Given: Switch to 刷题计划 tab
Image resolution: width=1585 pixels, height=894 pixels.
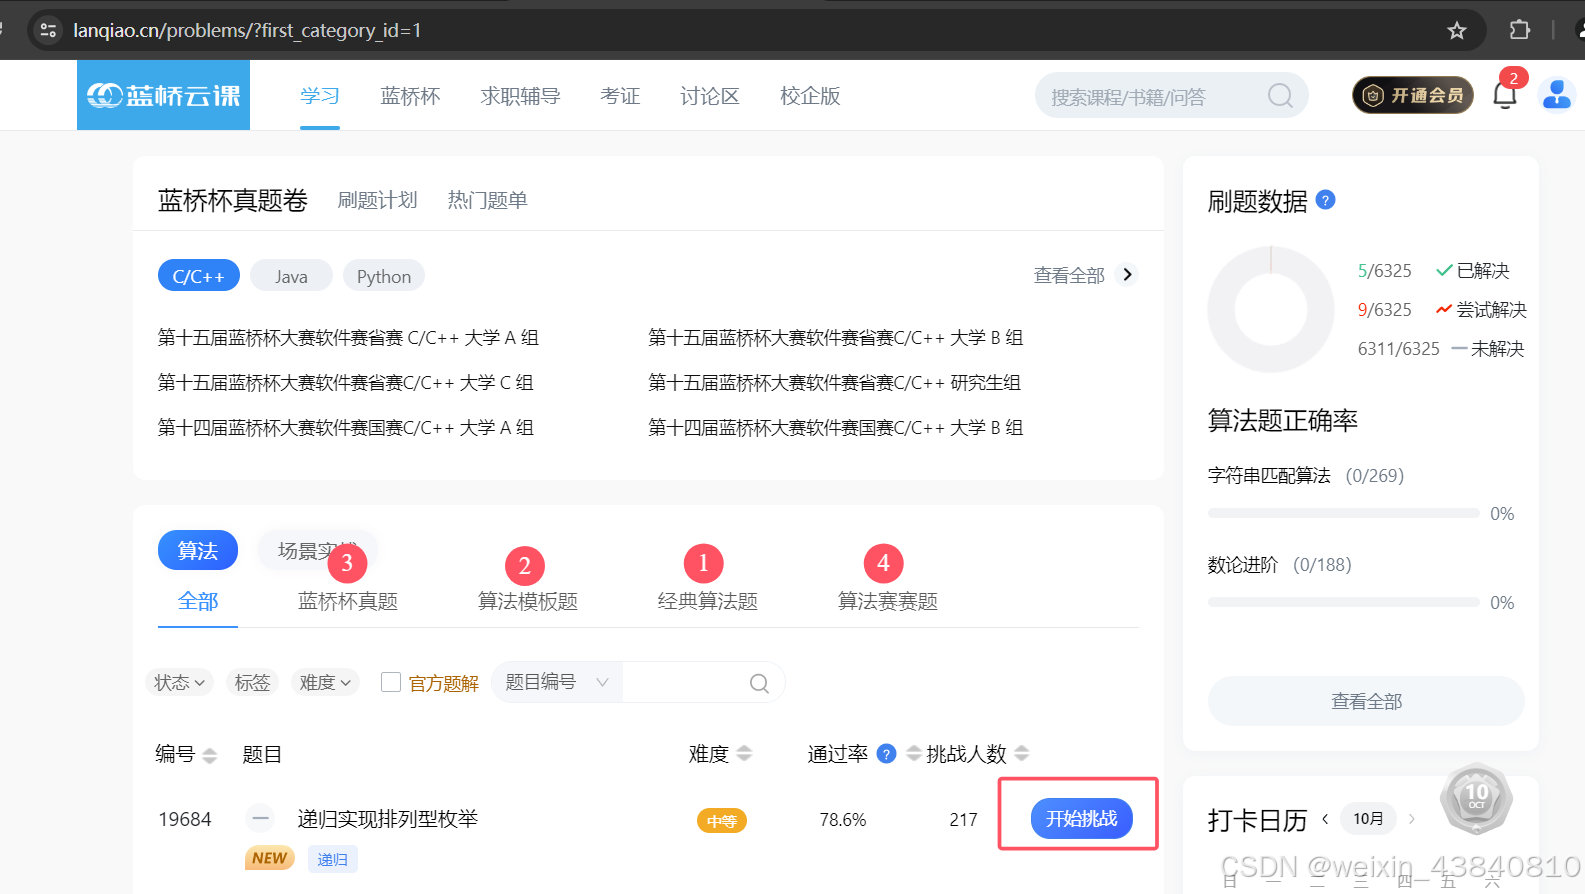Looking at the screenshot, I should click(x=377, y=200).
